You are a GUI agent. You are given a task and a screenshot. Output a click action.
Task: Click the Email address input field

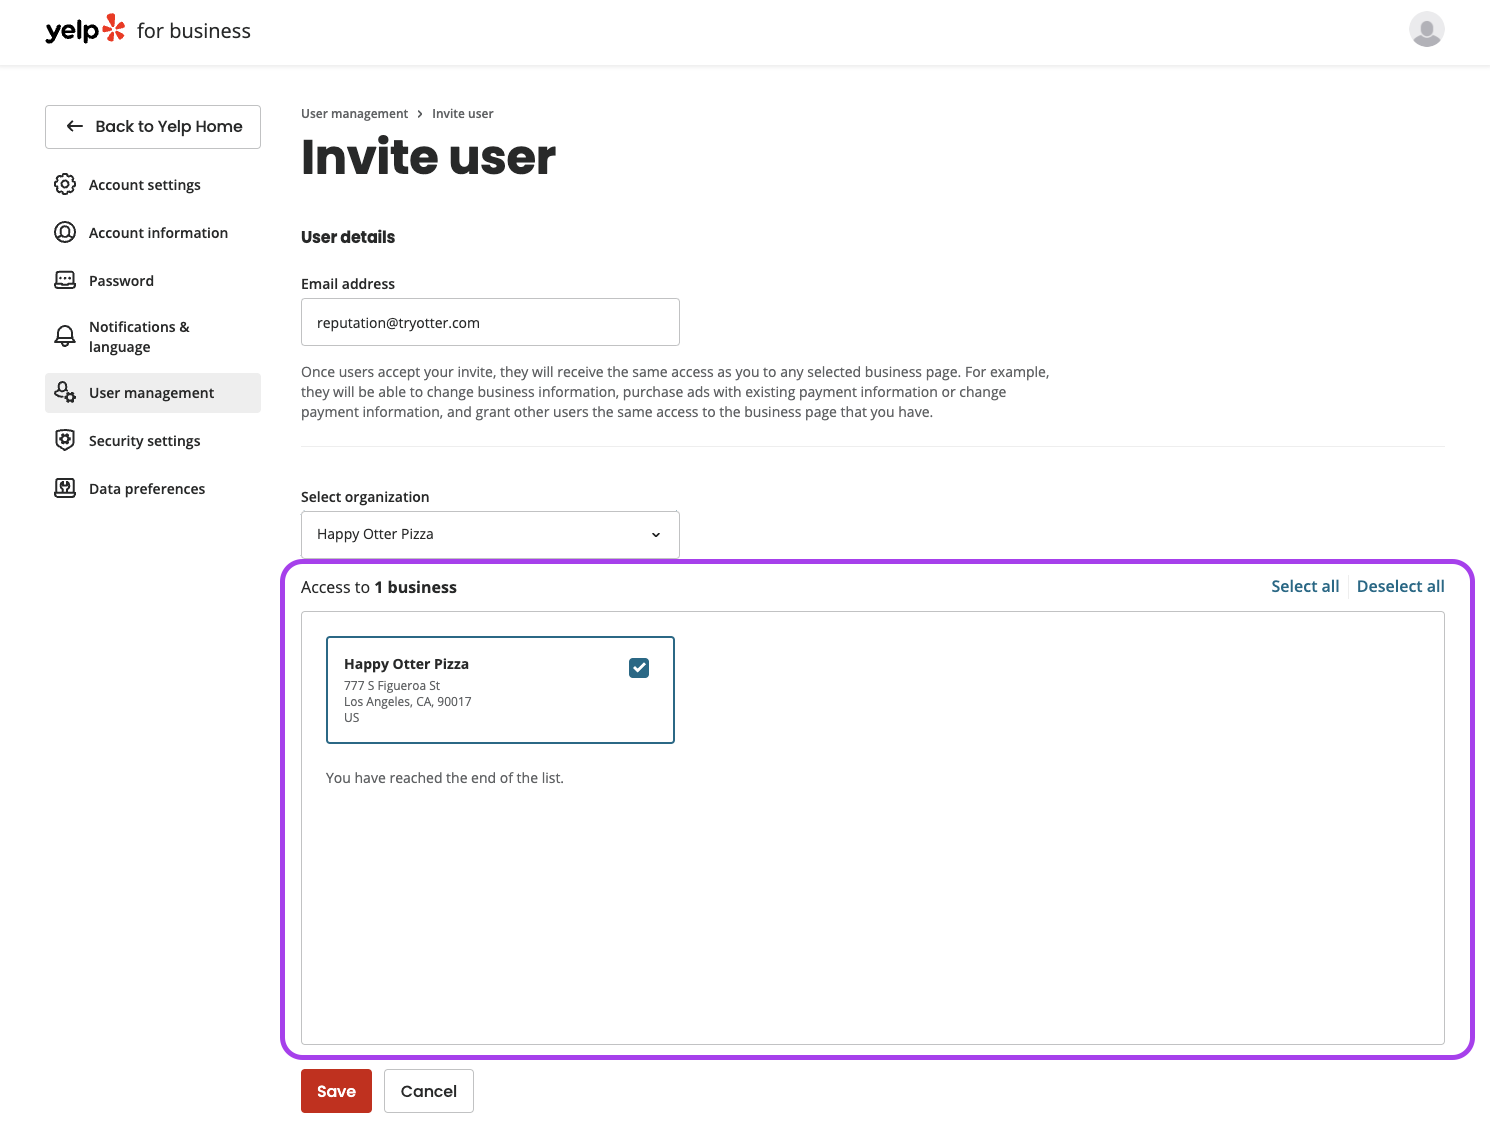coord(490,322)
